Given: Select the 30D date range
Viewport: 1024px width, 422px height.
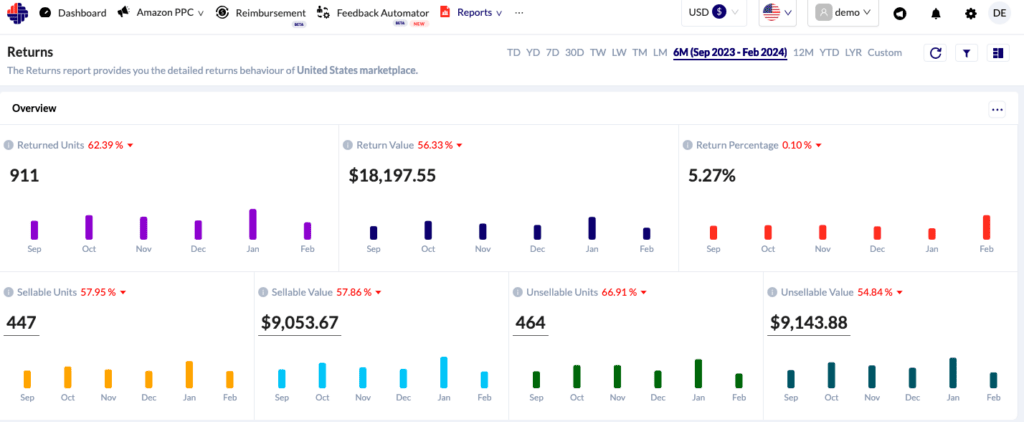Looking at the screenshot, I should click(575, 53).
